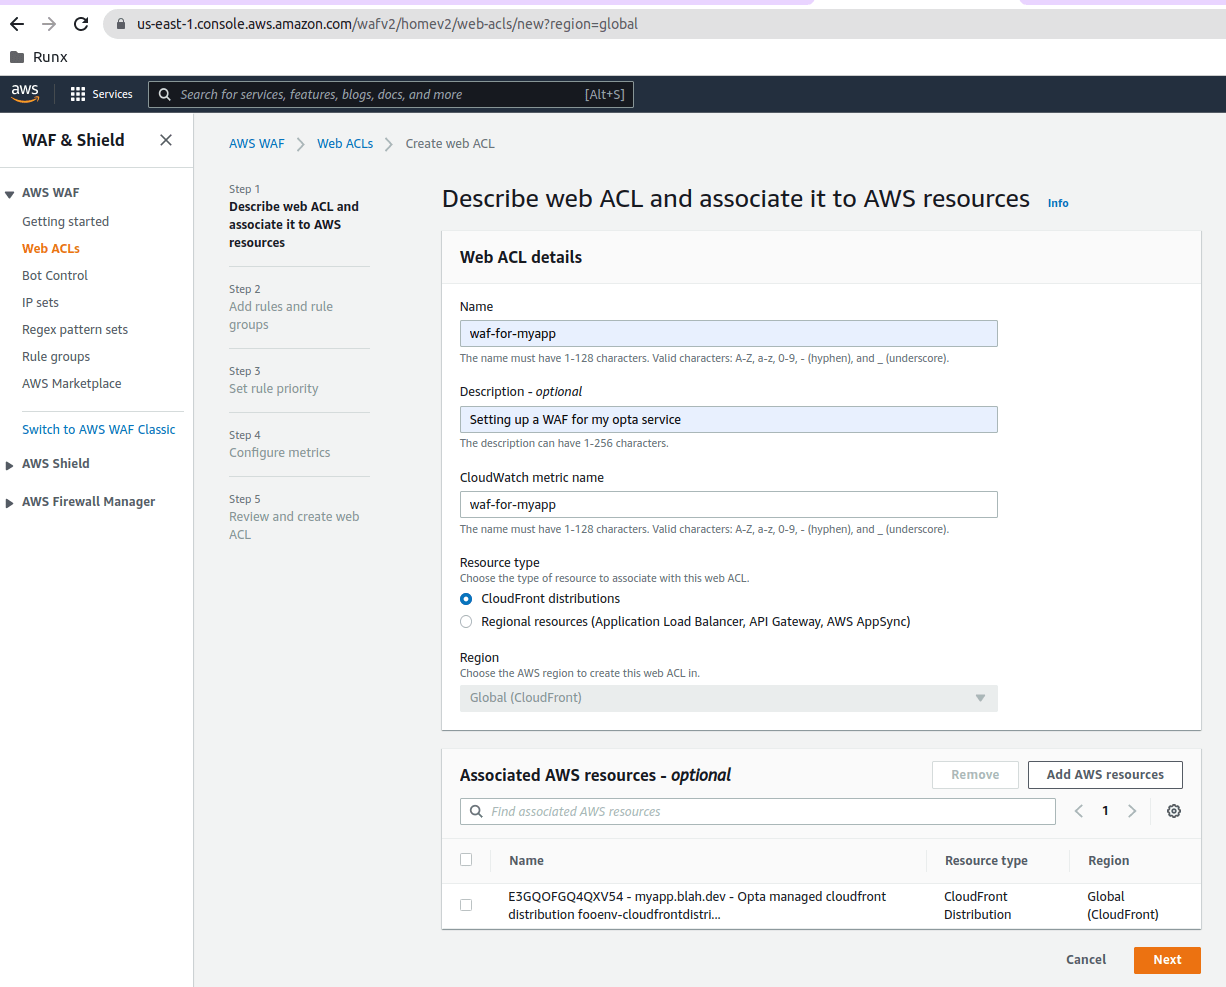The image size is (1226, 987).
Task: Navigate to Regex pattern sets in the sidebar
Action: (x=75, y=329)
